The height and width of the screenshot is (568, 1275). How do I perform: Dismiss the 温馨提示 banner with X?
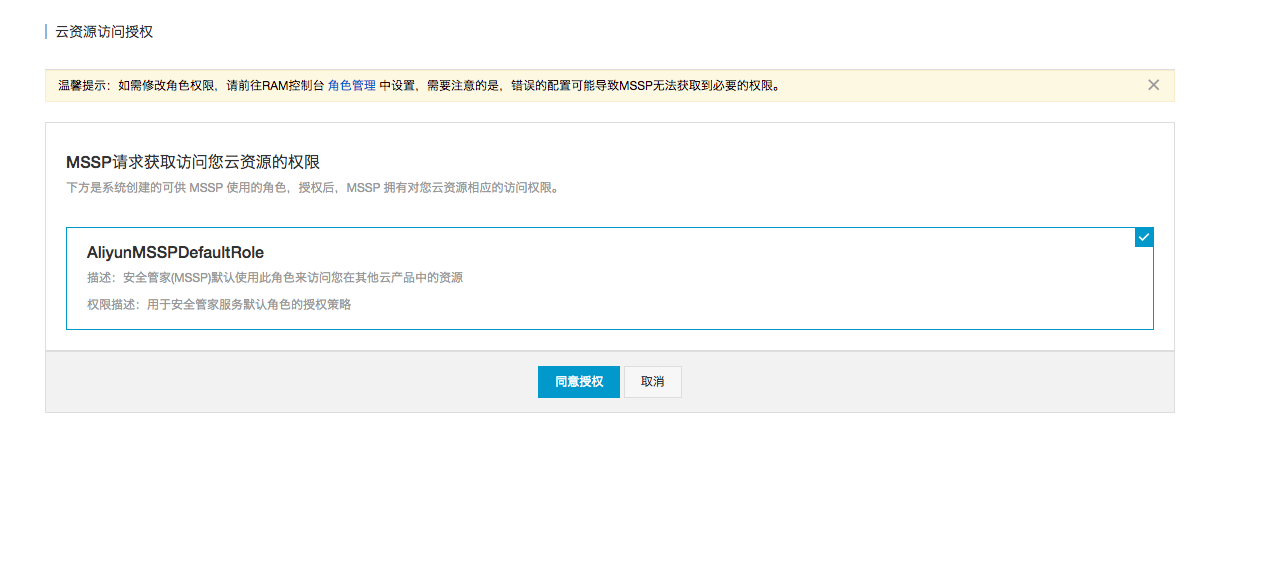pos(1153,85)
